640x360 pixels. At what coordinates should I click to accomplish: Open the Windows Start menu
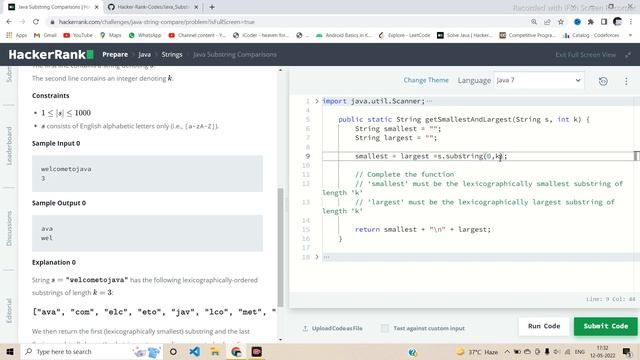(10, 351)
